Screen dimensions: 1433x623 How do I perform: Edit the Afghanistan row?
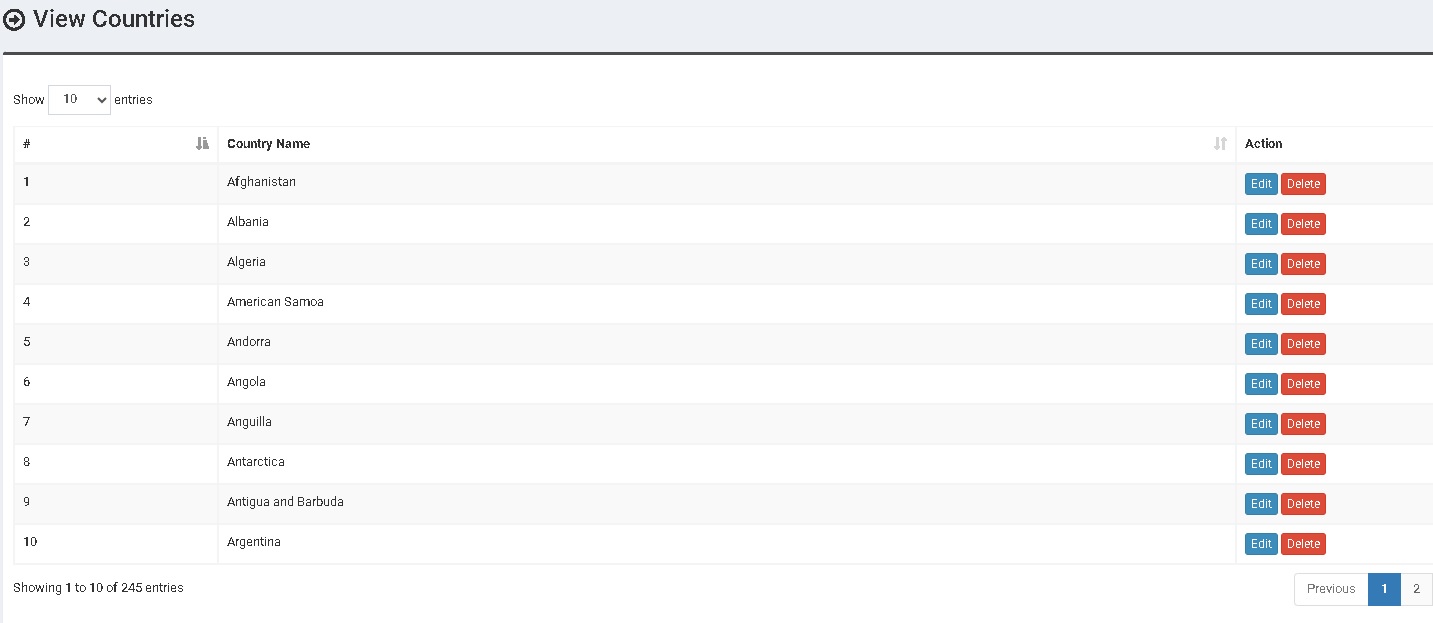click(1261, 184)
